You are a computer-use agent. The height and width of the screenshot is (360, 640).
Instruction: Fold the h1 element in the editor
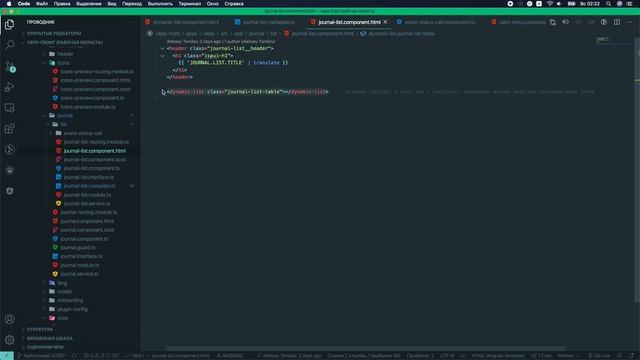[162, 56]
